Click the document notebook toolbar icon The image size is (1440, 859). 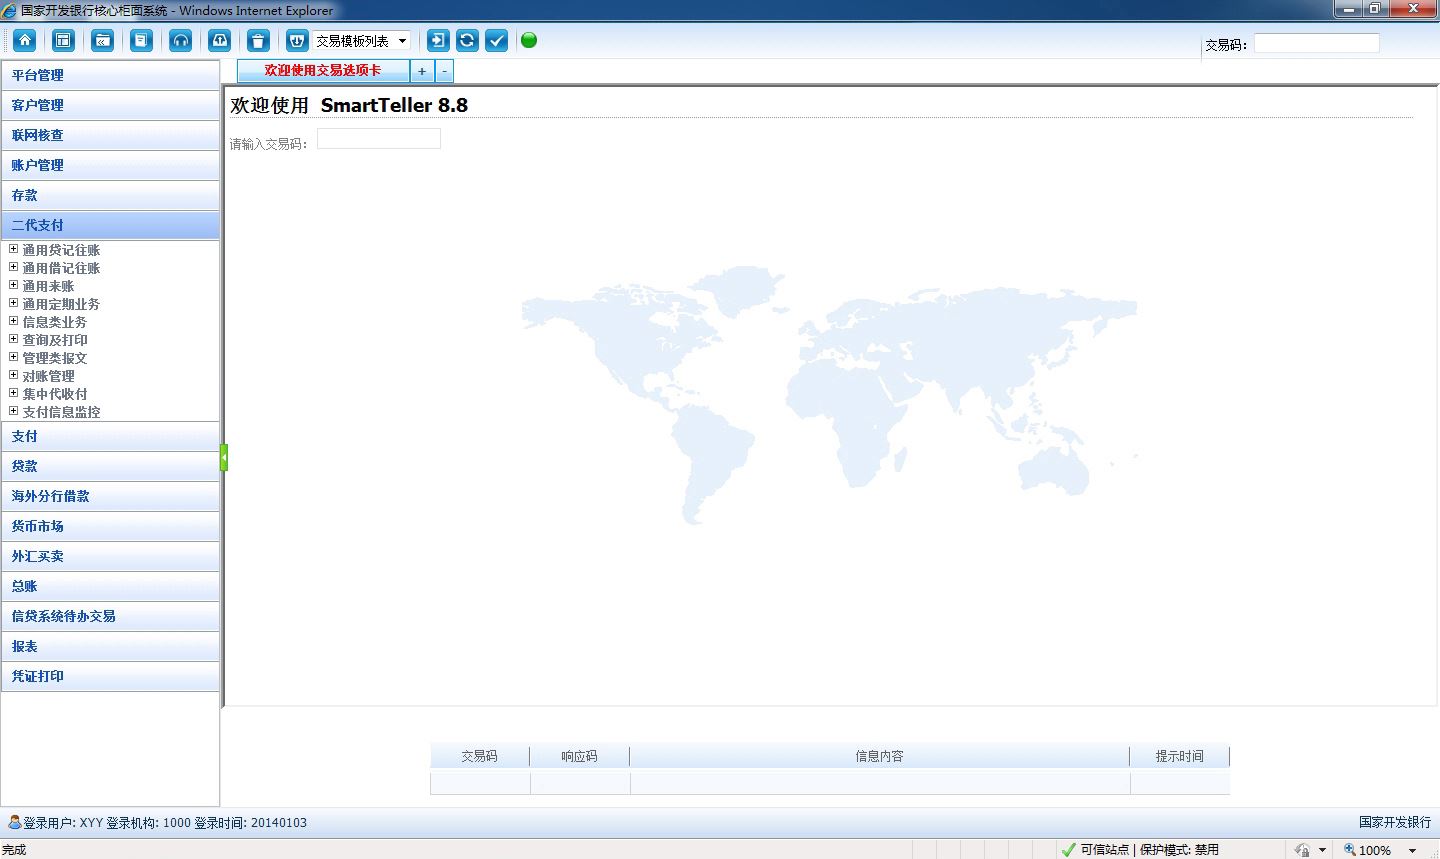click(141, 40)
